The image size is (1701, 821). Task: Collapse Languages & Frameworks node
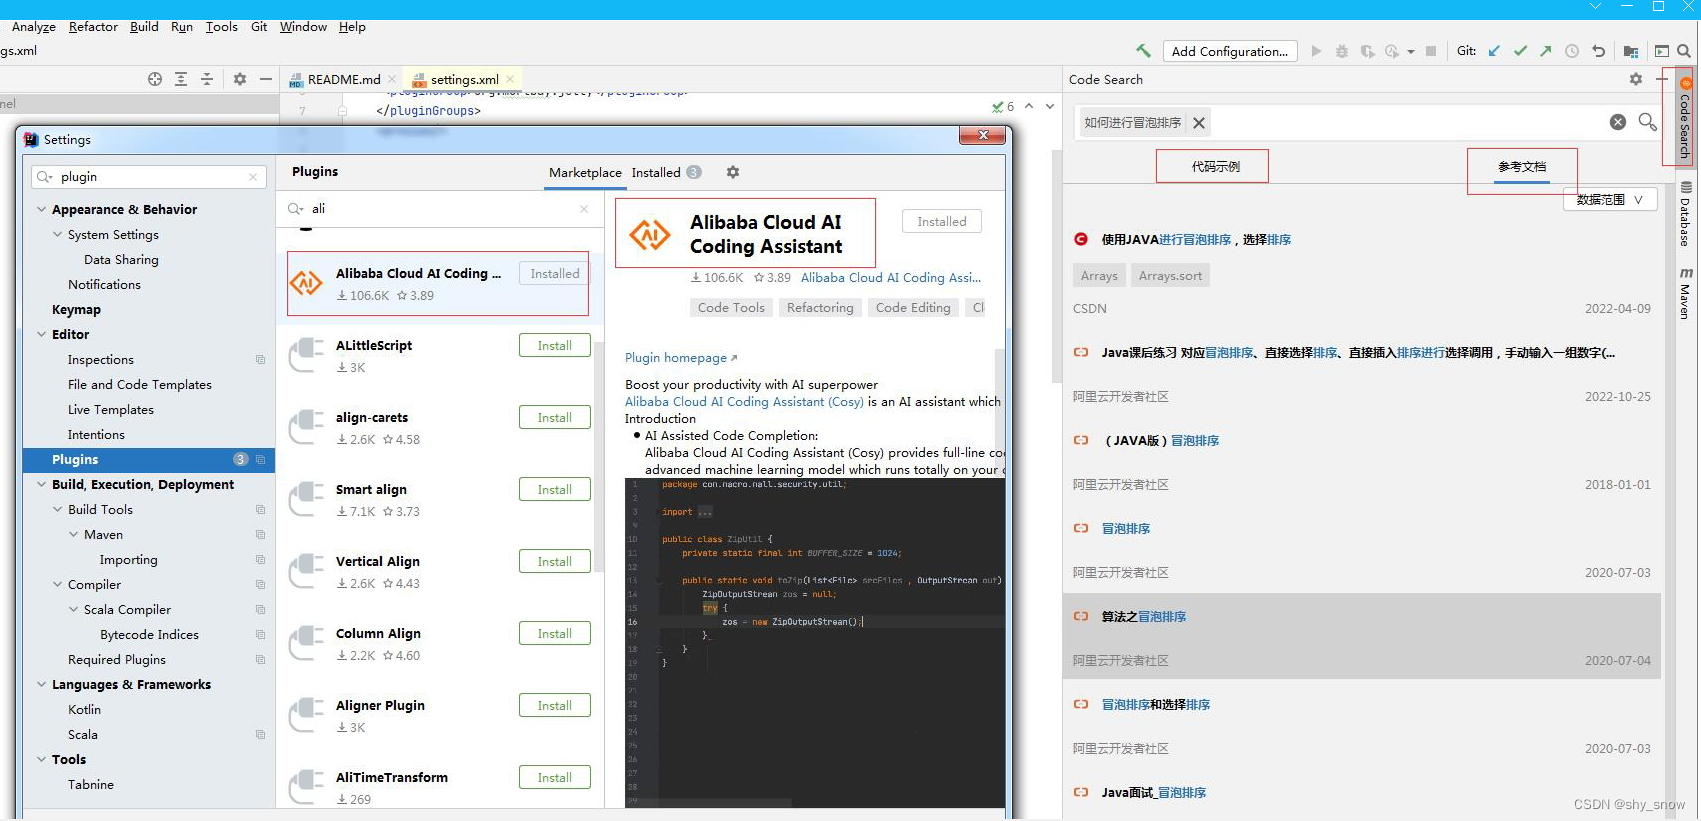click(x=42, y=684)
